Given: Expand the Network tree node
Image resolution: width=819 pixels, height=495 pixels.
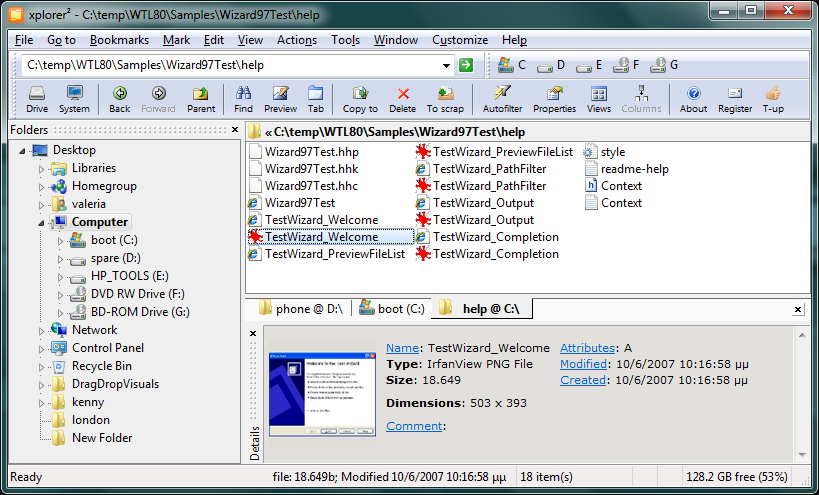Looking at the screenshot, I should (x=41, y=331).
